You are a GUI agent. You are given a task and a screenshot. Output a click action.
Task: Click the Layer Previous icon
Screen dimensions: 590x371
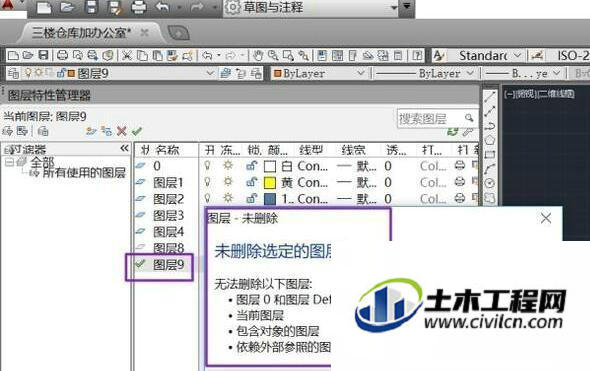point(240,73)
